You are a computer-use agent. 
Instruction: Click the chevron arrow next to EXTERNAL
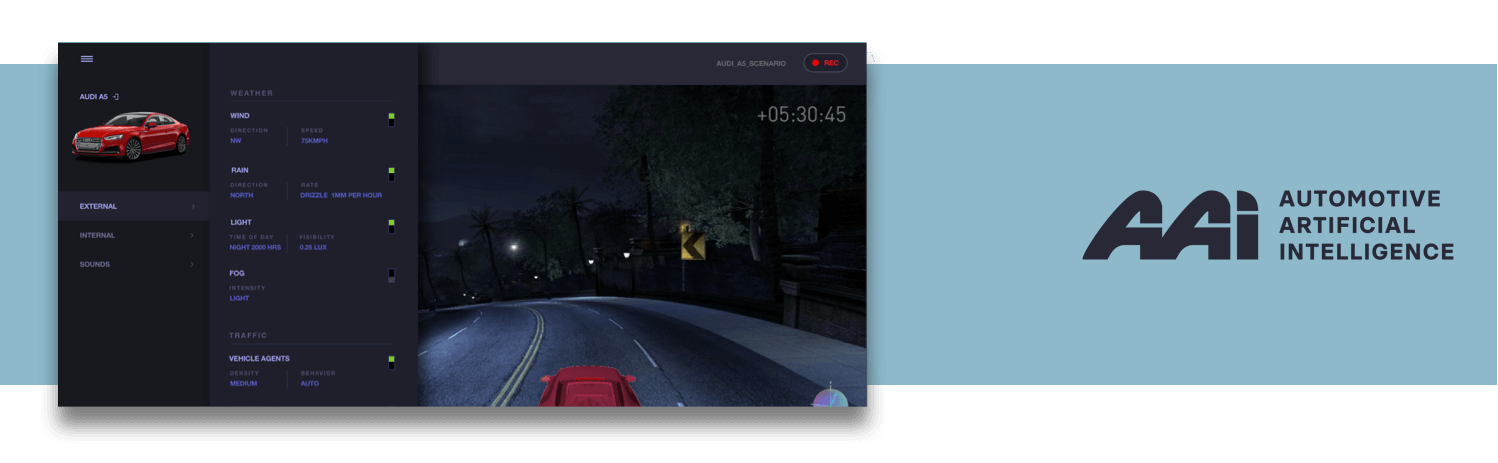pyautogui.click(x=193, y=207)
